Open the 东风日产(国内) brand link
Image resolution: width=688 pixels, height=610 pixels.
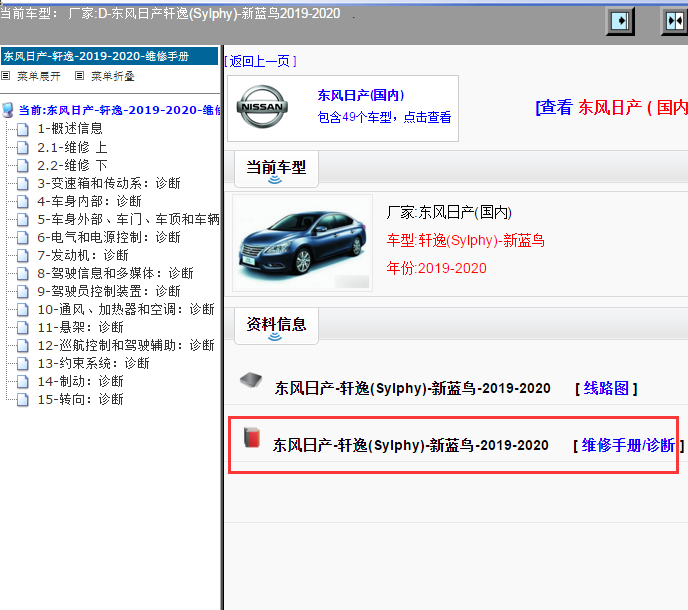[x=361, y=95]
